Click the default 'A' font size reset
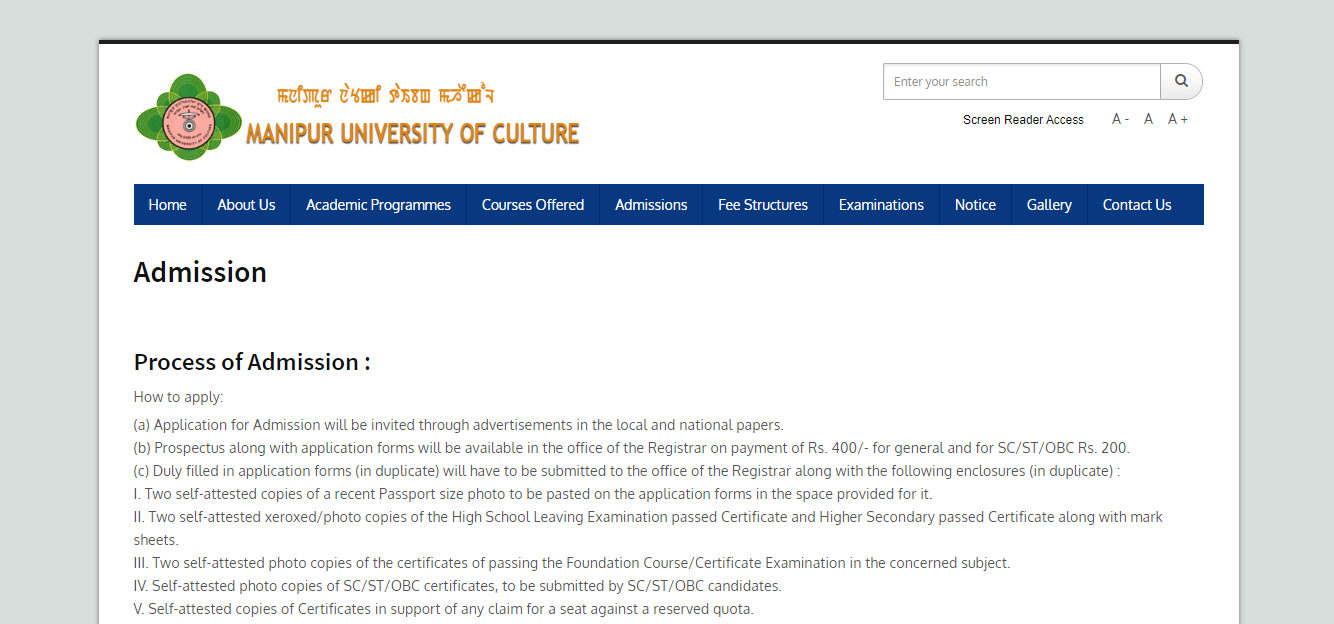Image resolution: width=1334 pixels, height=624 pixels. 1148,118
